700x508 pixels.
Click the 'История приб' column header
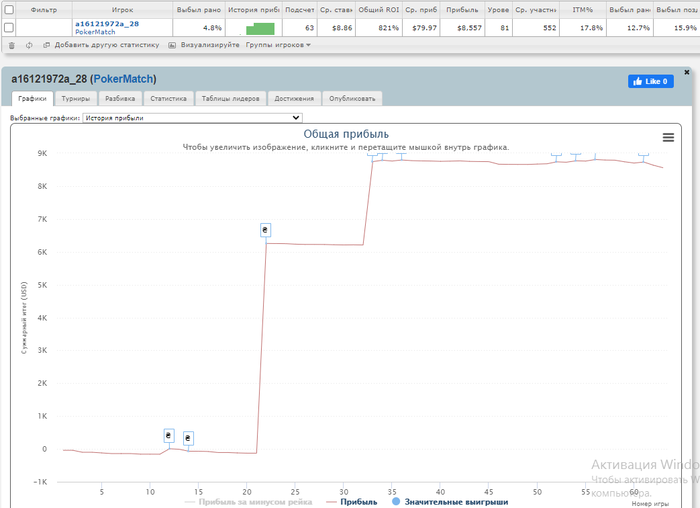click(x=254, y=9)
